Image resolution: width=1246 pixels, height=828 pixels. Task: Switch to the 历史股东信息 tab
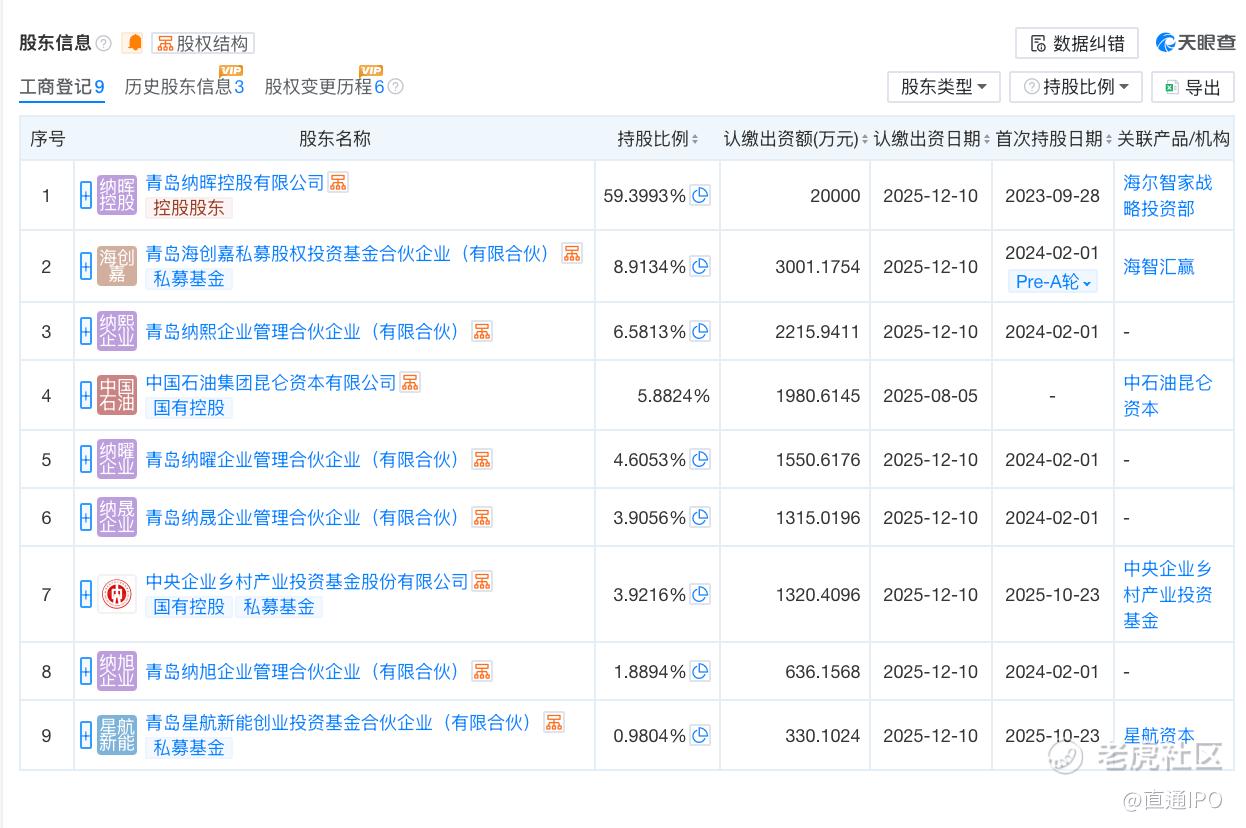point(184,87)
